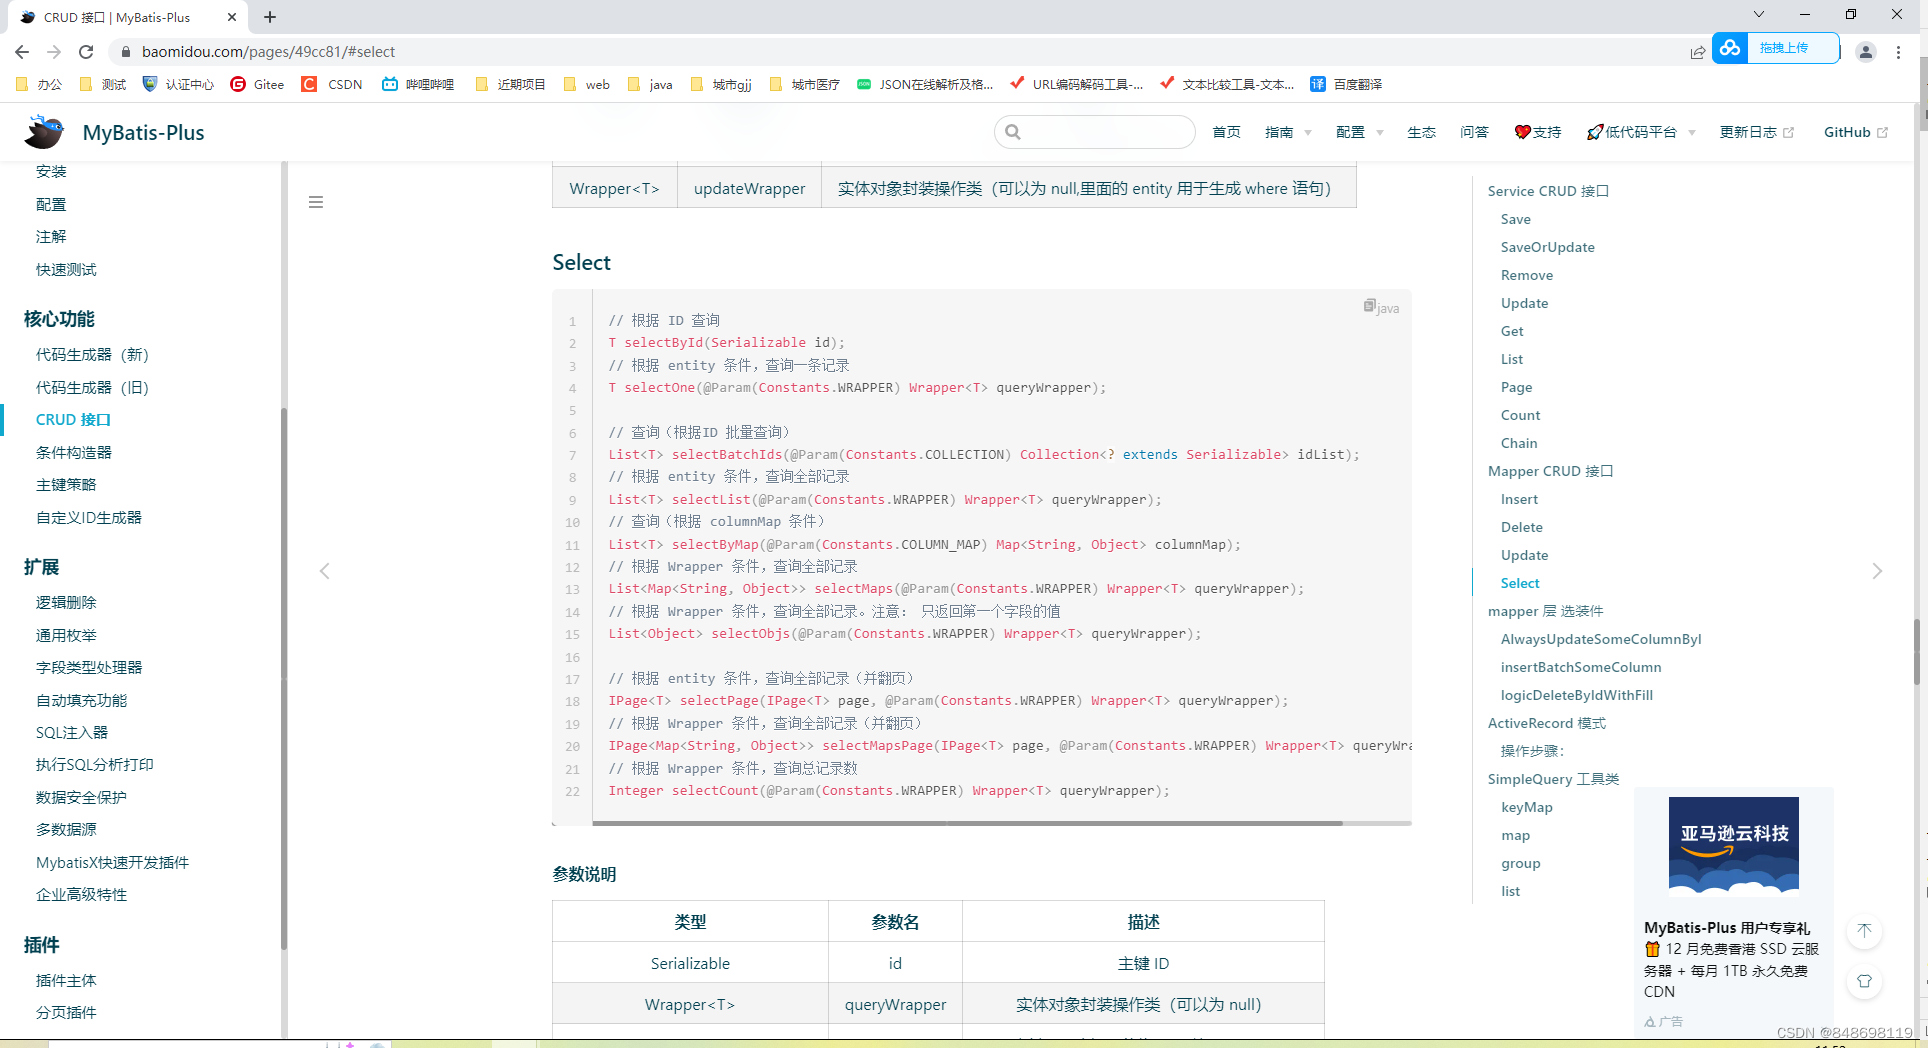Open the GitHub external link
The image size is (1928, 1048).
1855,132
